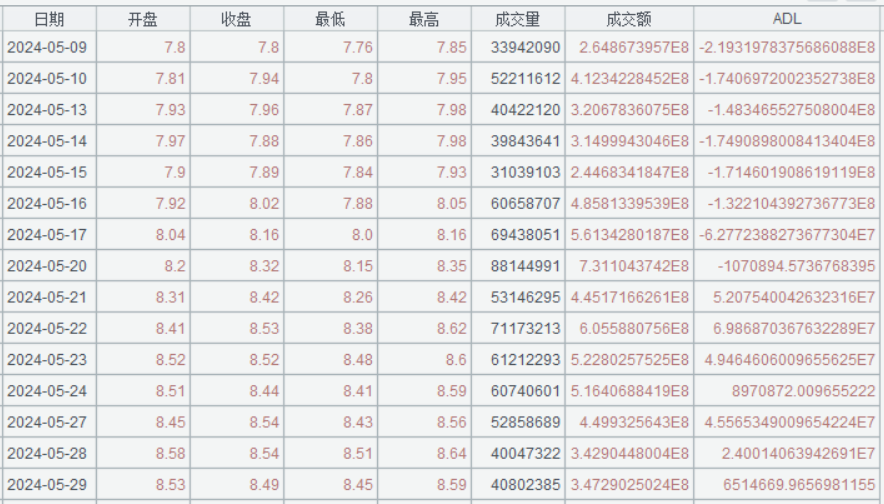Select date cell 2024-05-23
The width and height of the screenshot is (884, 504).
click(x=47, y=360)
